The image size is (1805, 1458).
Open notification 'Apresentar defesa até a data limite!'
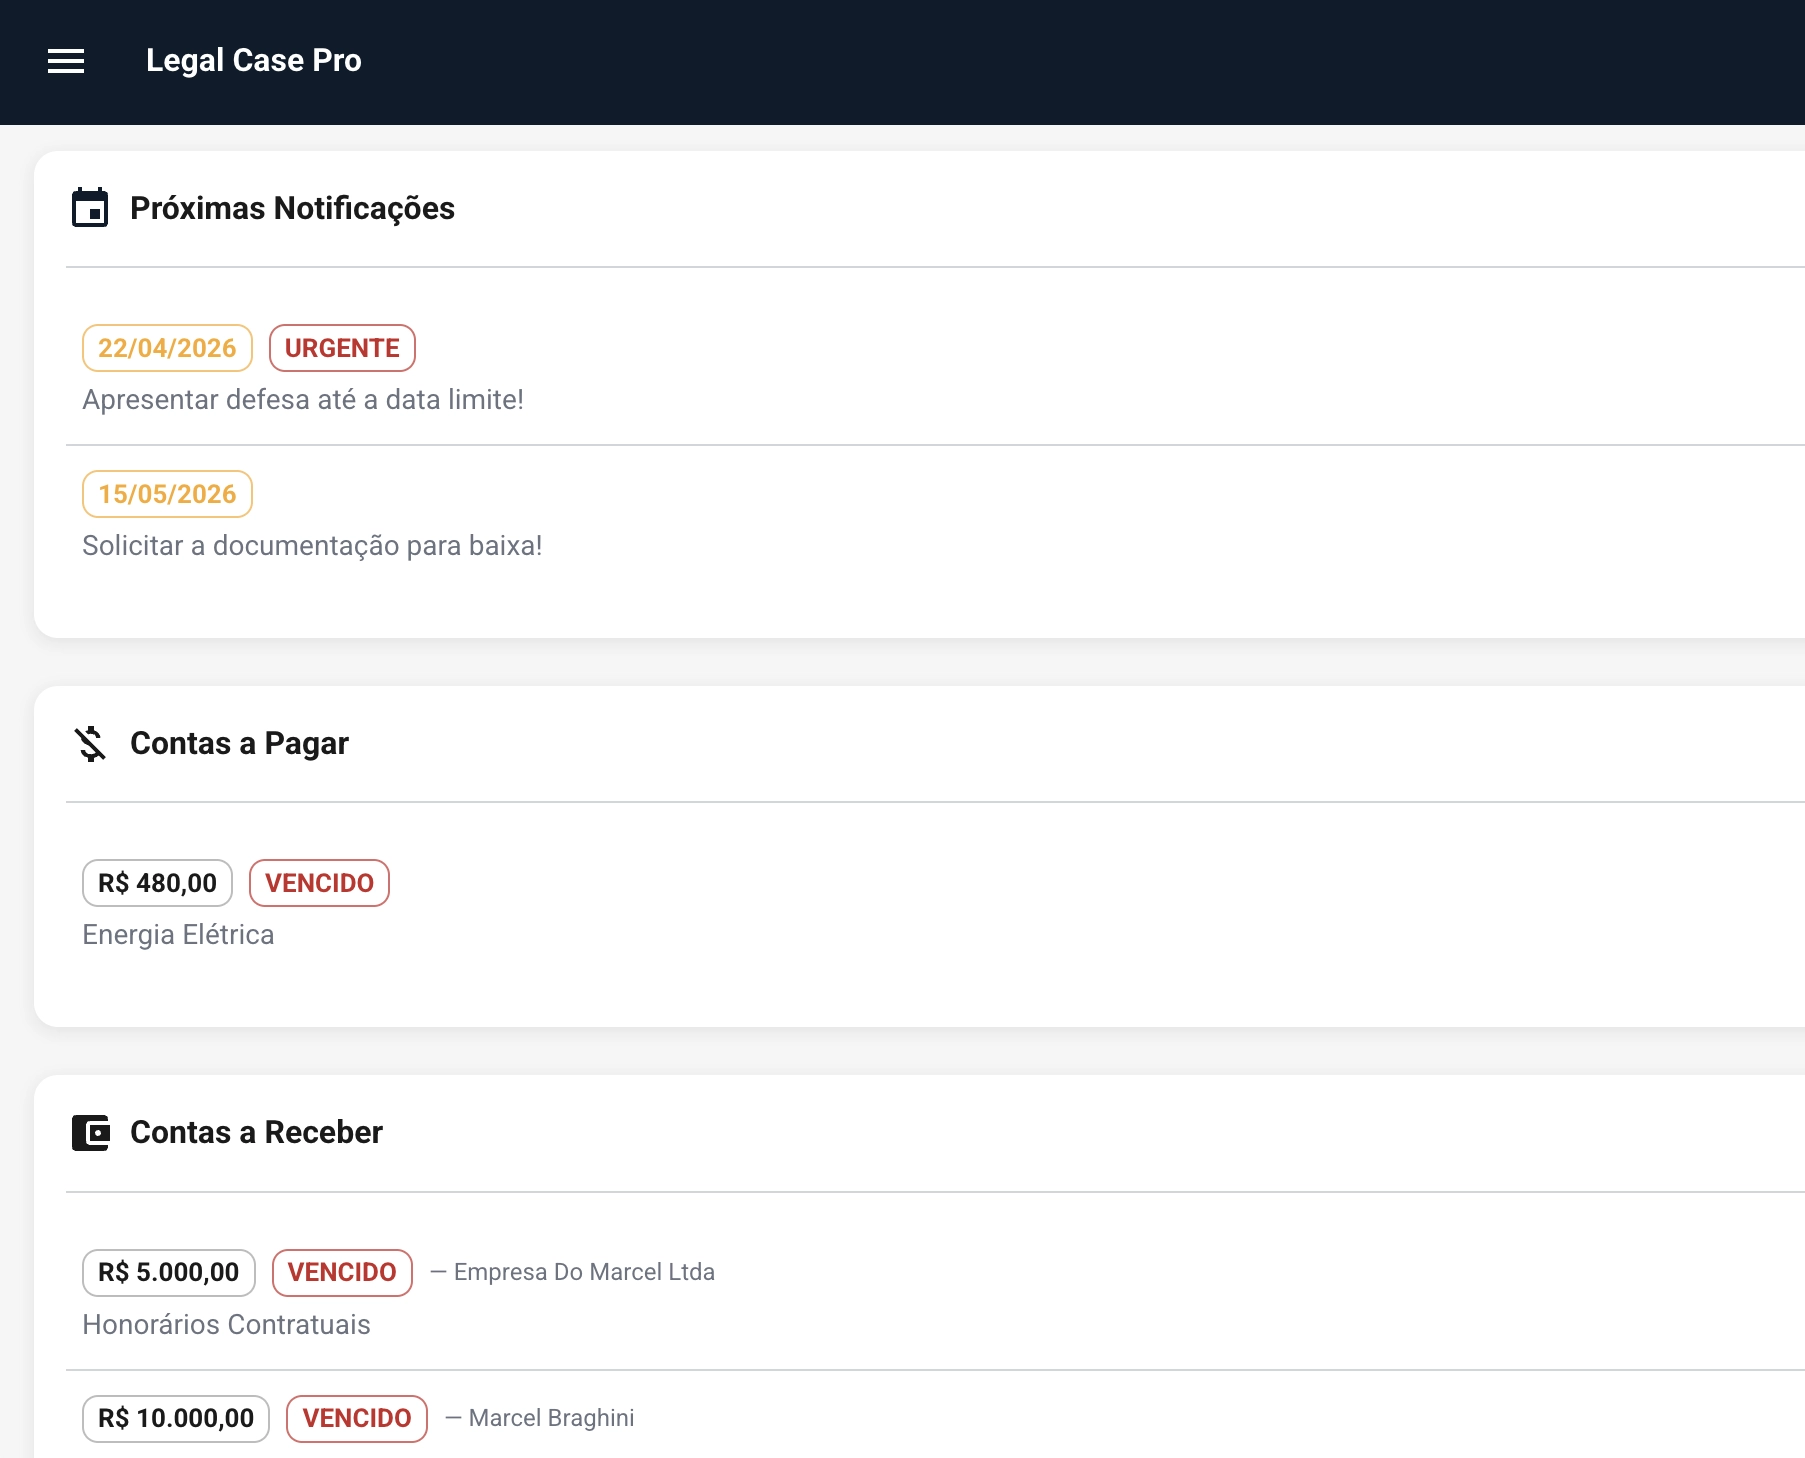(x=303, y=400)
